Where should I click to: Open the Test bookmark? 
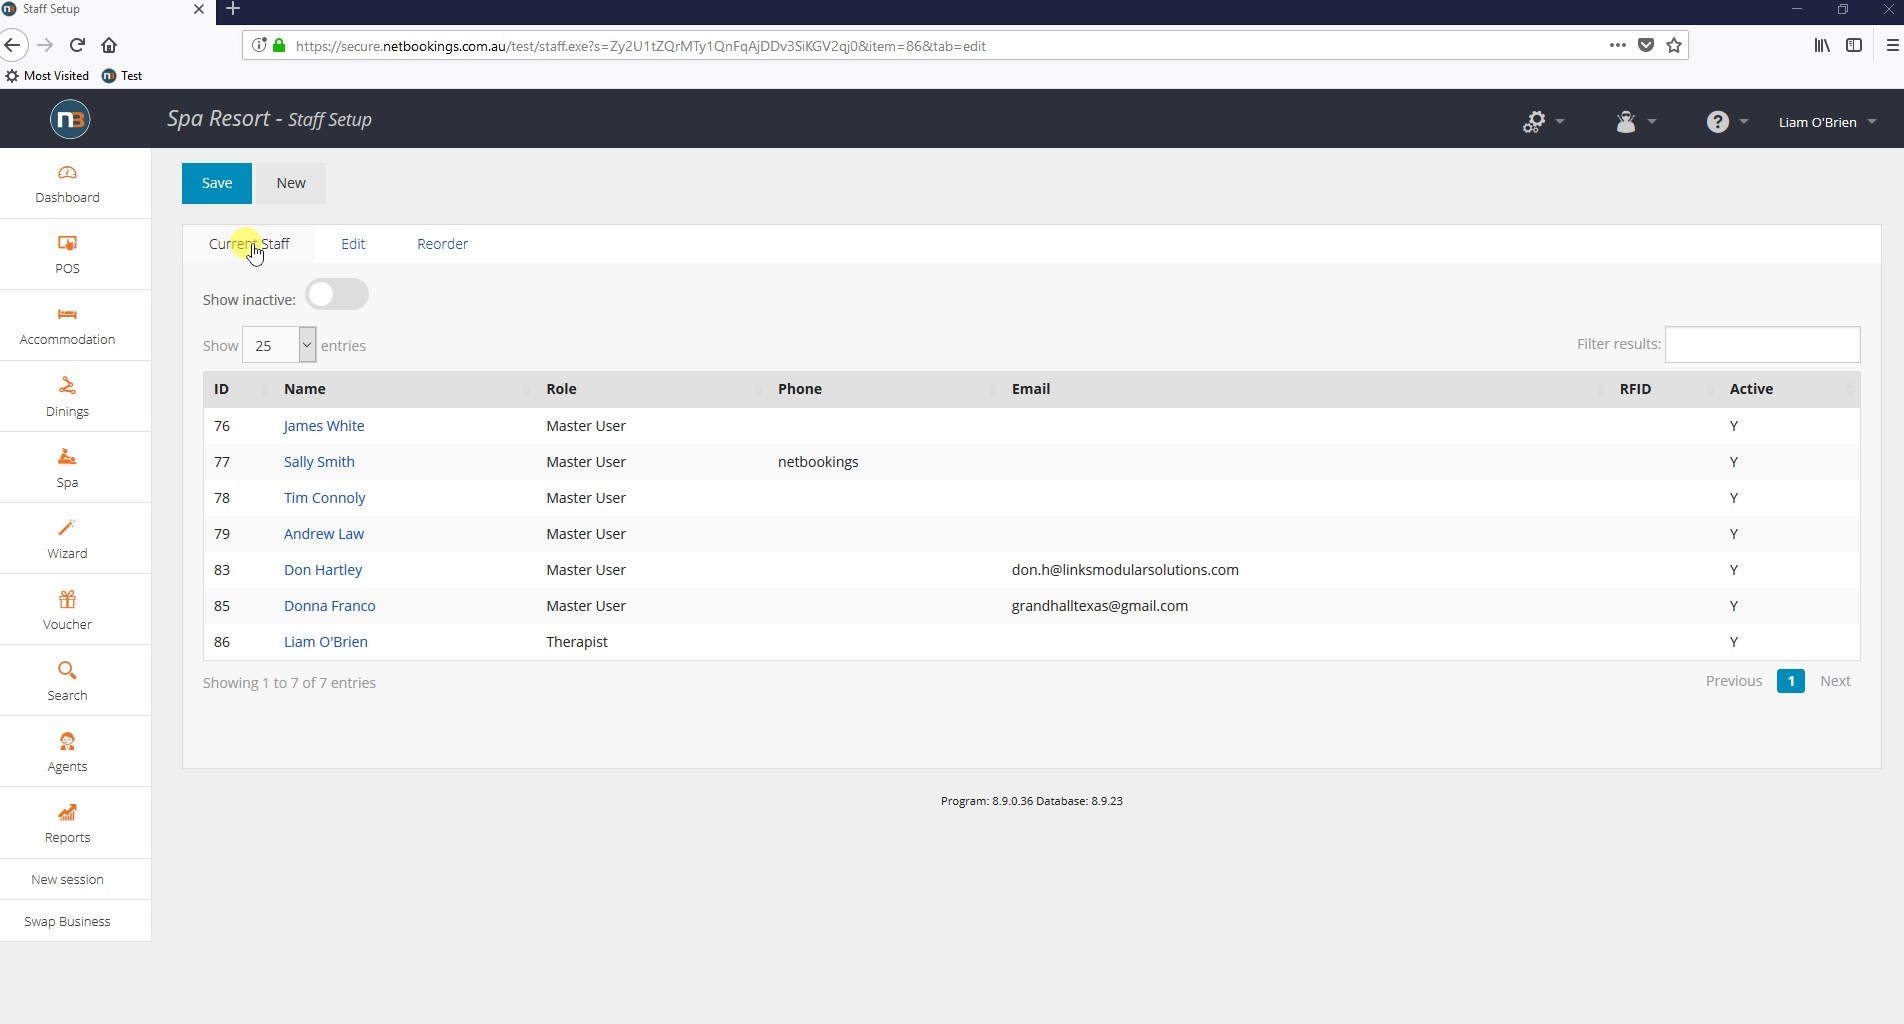(122, 76)
